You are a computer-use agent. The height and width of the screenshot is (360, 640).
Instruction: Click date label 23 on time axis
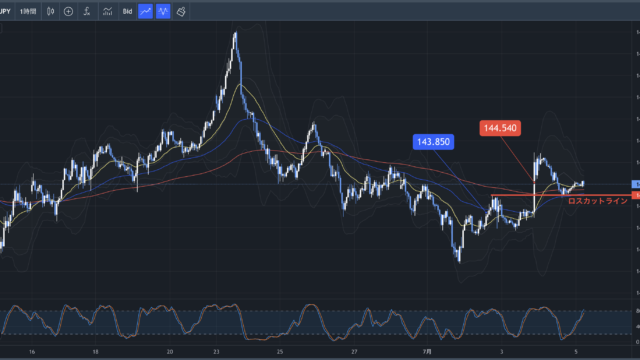point(216,351)
